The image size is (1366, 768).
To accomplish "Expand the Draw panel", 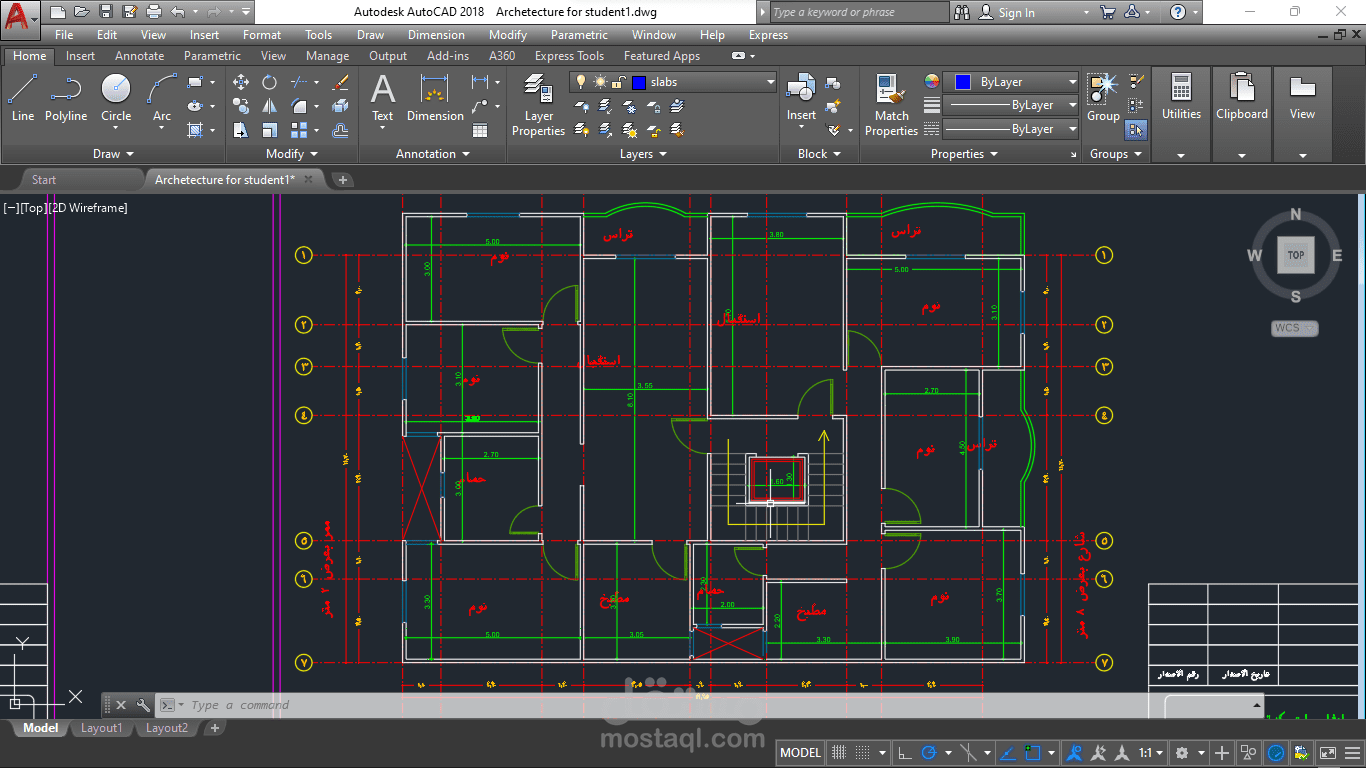I will (113, 154).
